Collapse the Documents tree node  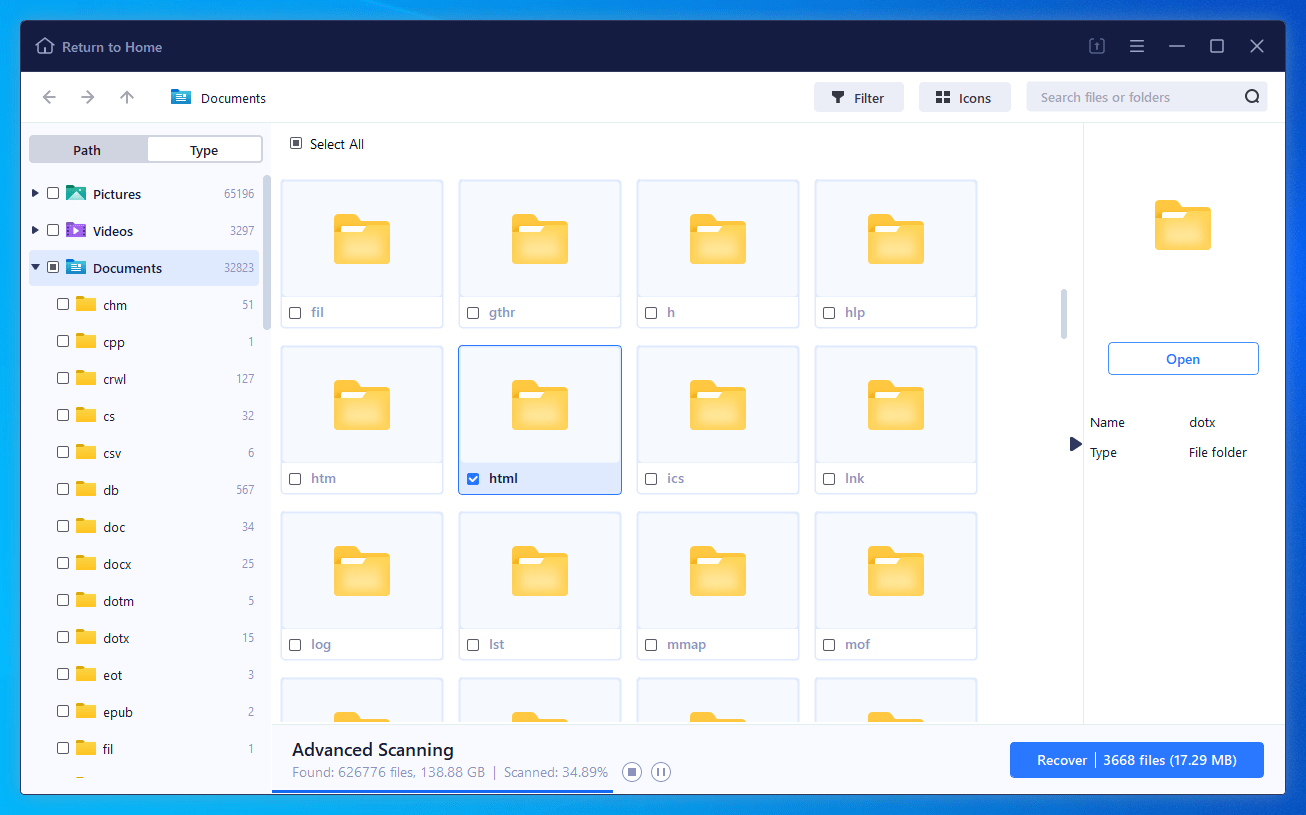[36, 267]
